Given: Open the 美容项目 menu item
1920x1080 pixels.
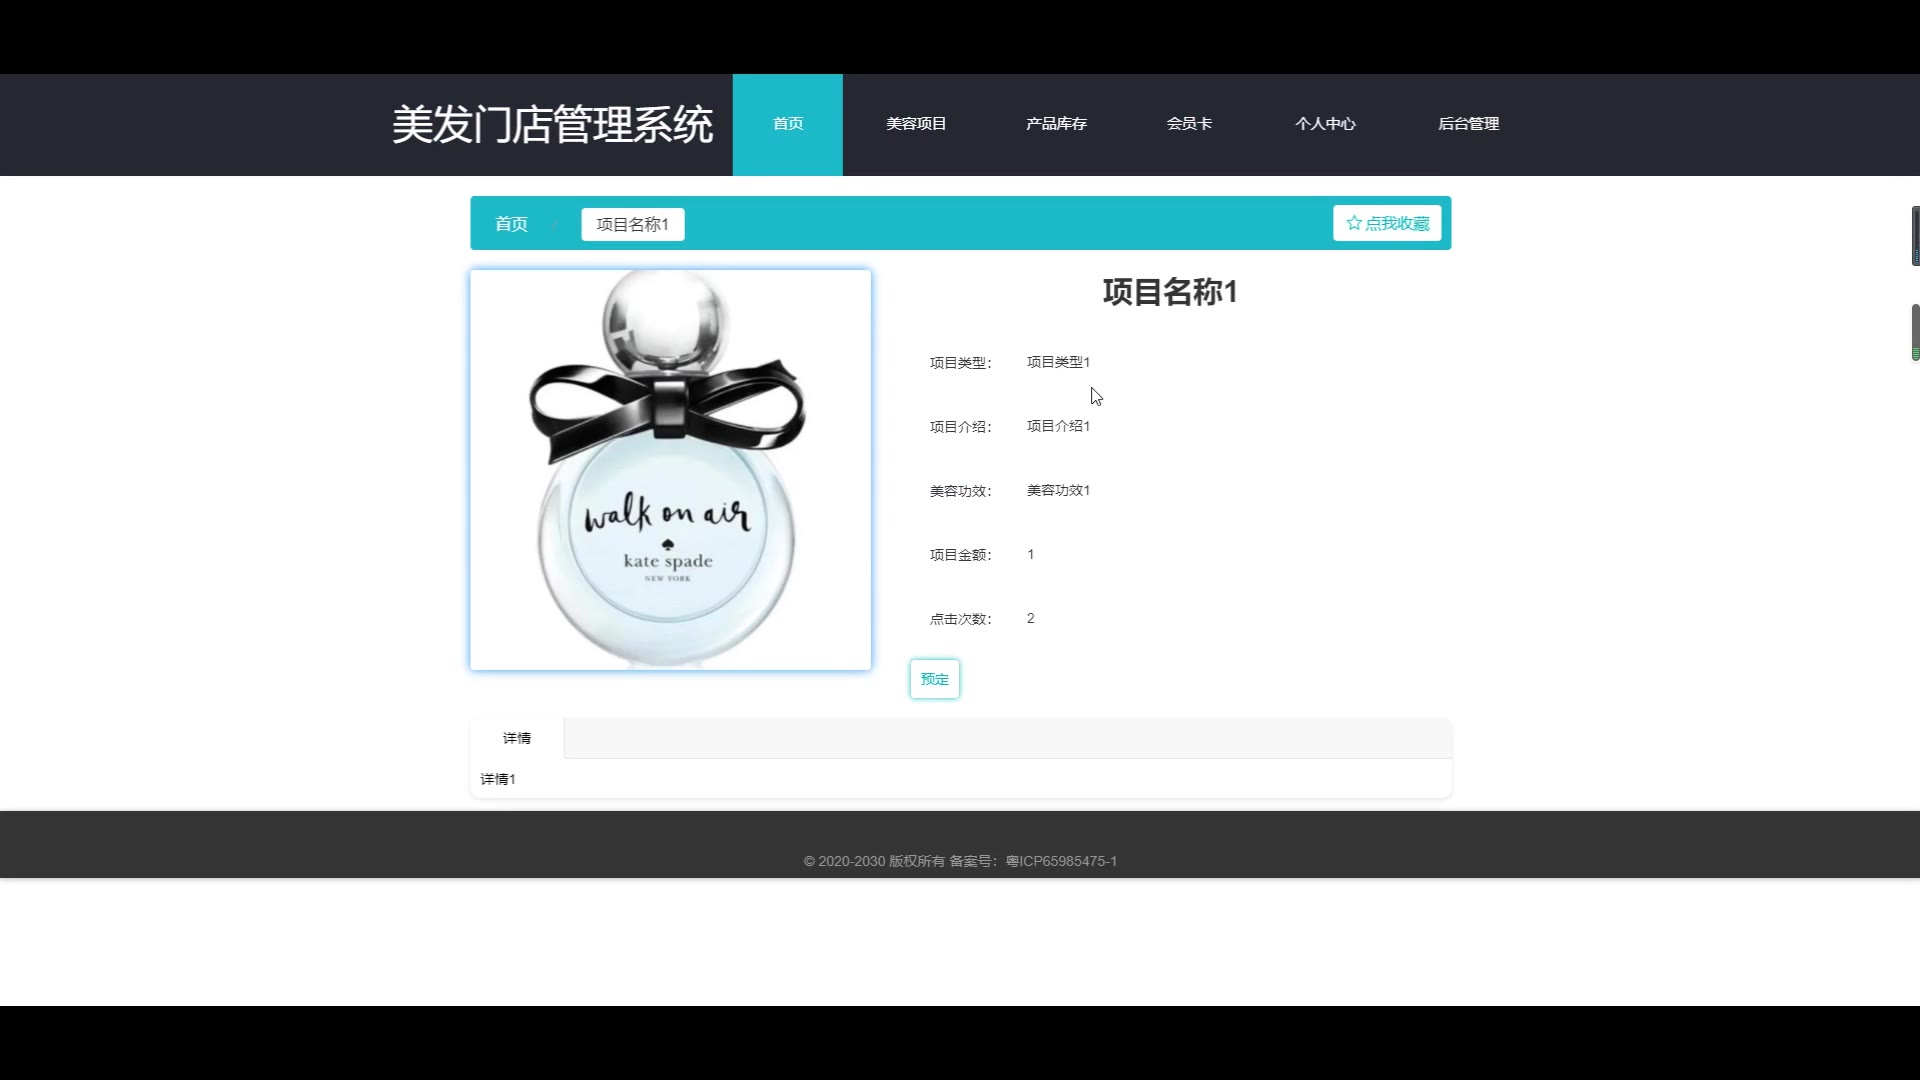Looking at the screenshot, I should pos(916,124).
